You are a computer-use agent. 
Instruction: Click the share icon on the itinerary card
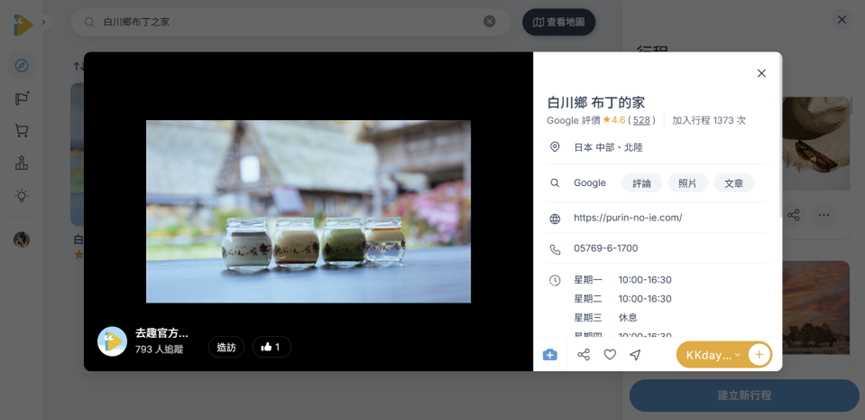click(793, 215)
